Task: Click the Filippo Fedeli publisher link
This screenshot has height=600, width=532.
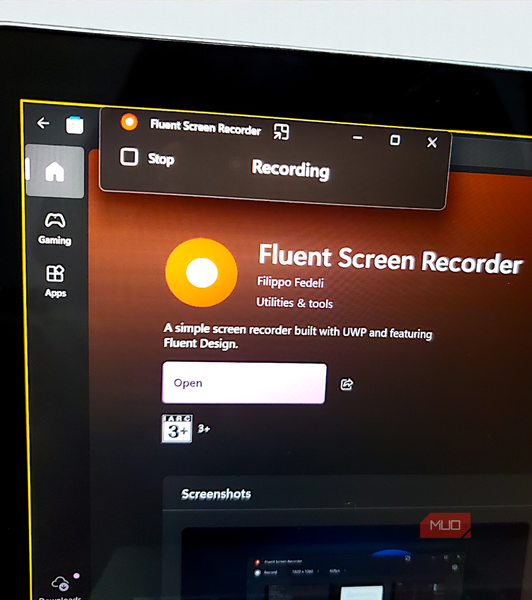Action: coord(290,282)
